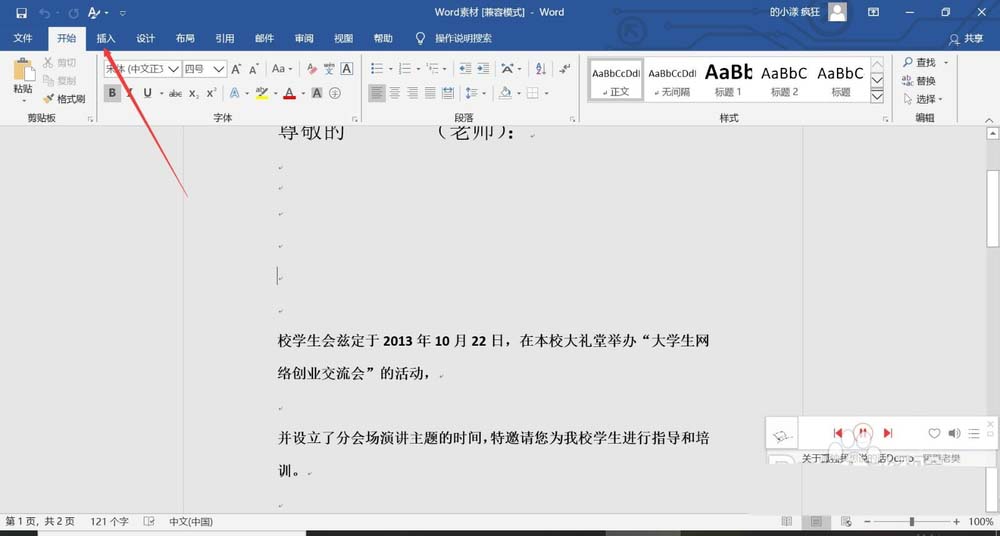The height and width of the screenshot is (536, 1000).
Task: Open the Select (选择) dropdown
Action: pos(923,99)
